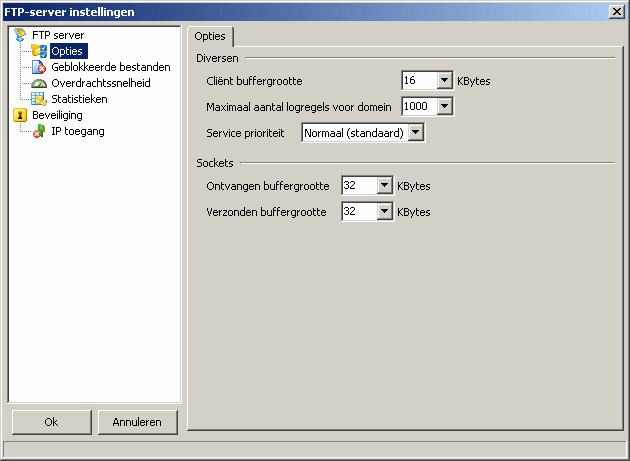630x461 pixels.
Task: Click the status bar at the dialog bottom
Action: pos(315,449)
